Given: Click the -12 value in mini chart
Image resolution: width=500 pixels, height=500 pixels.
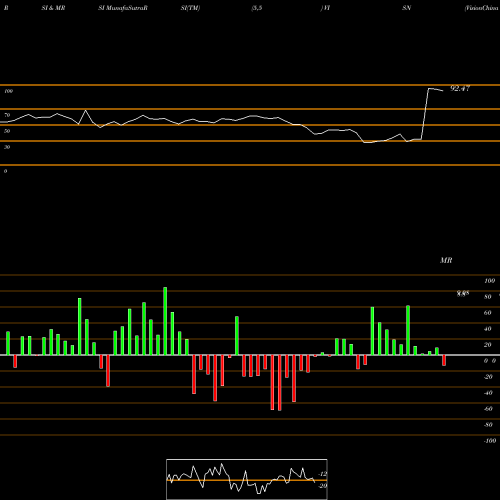Looking at the screenshot, I should pos(323,474).
